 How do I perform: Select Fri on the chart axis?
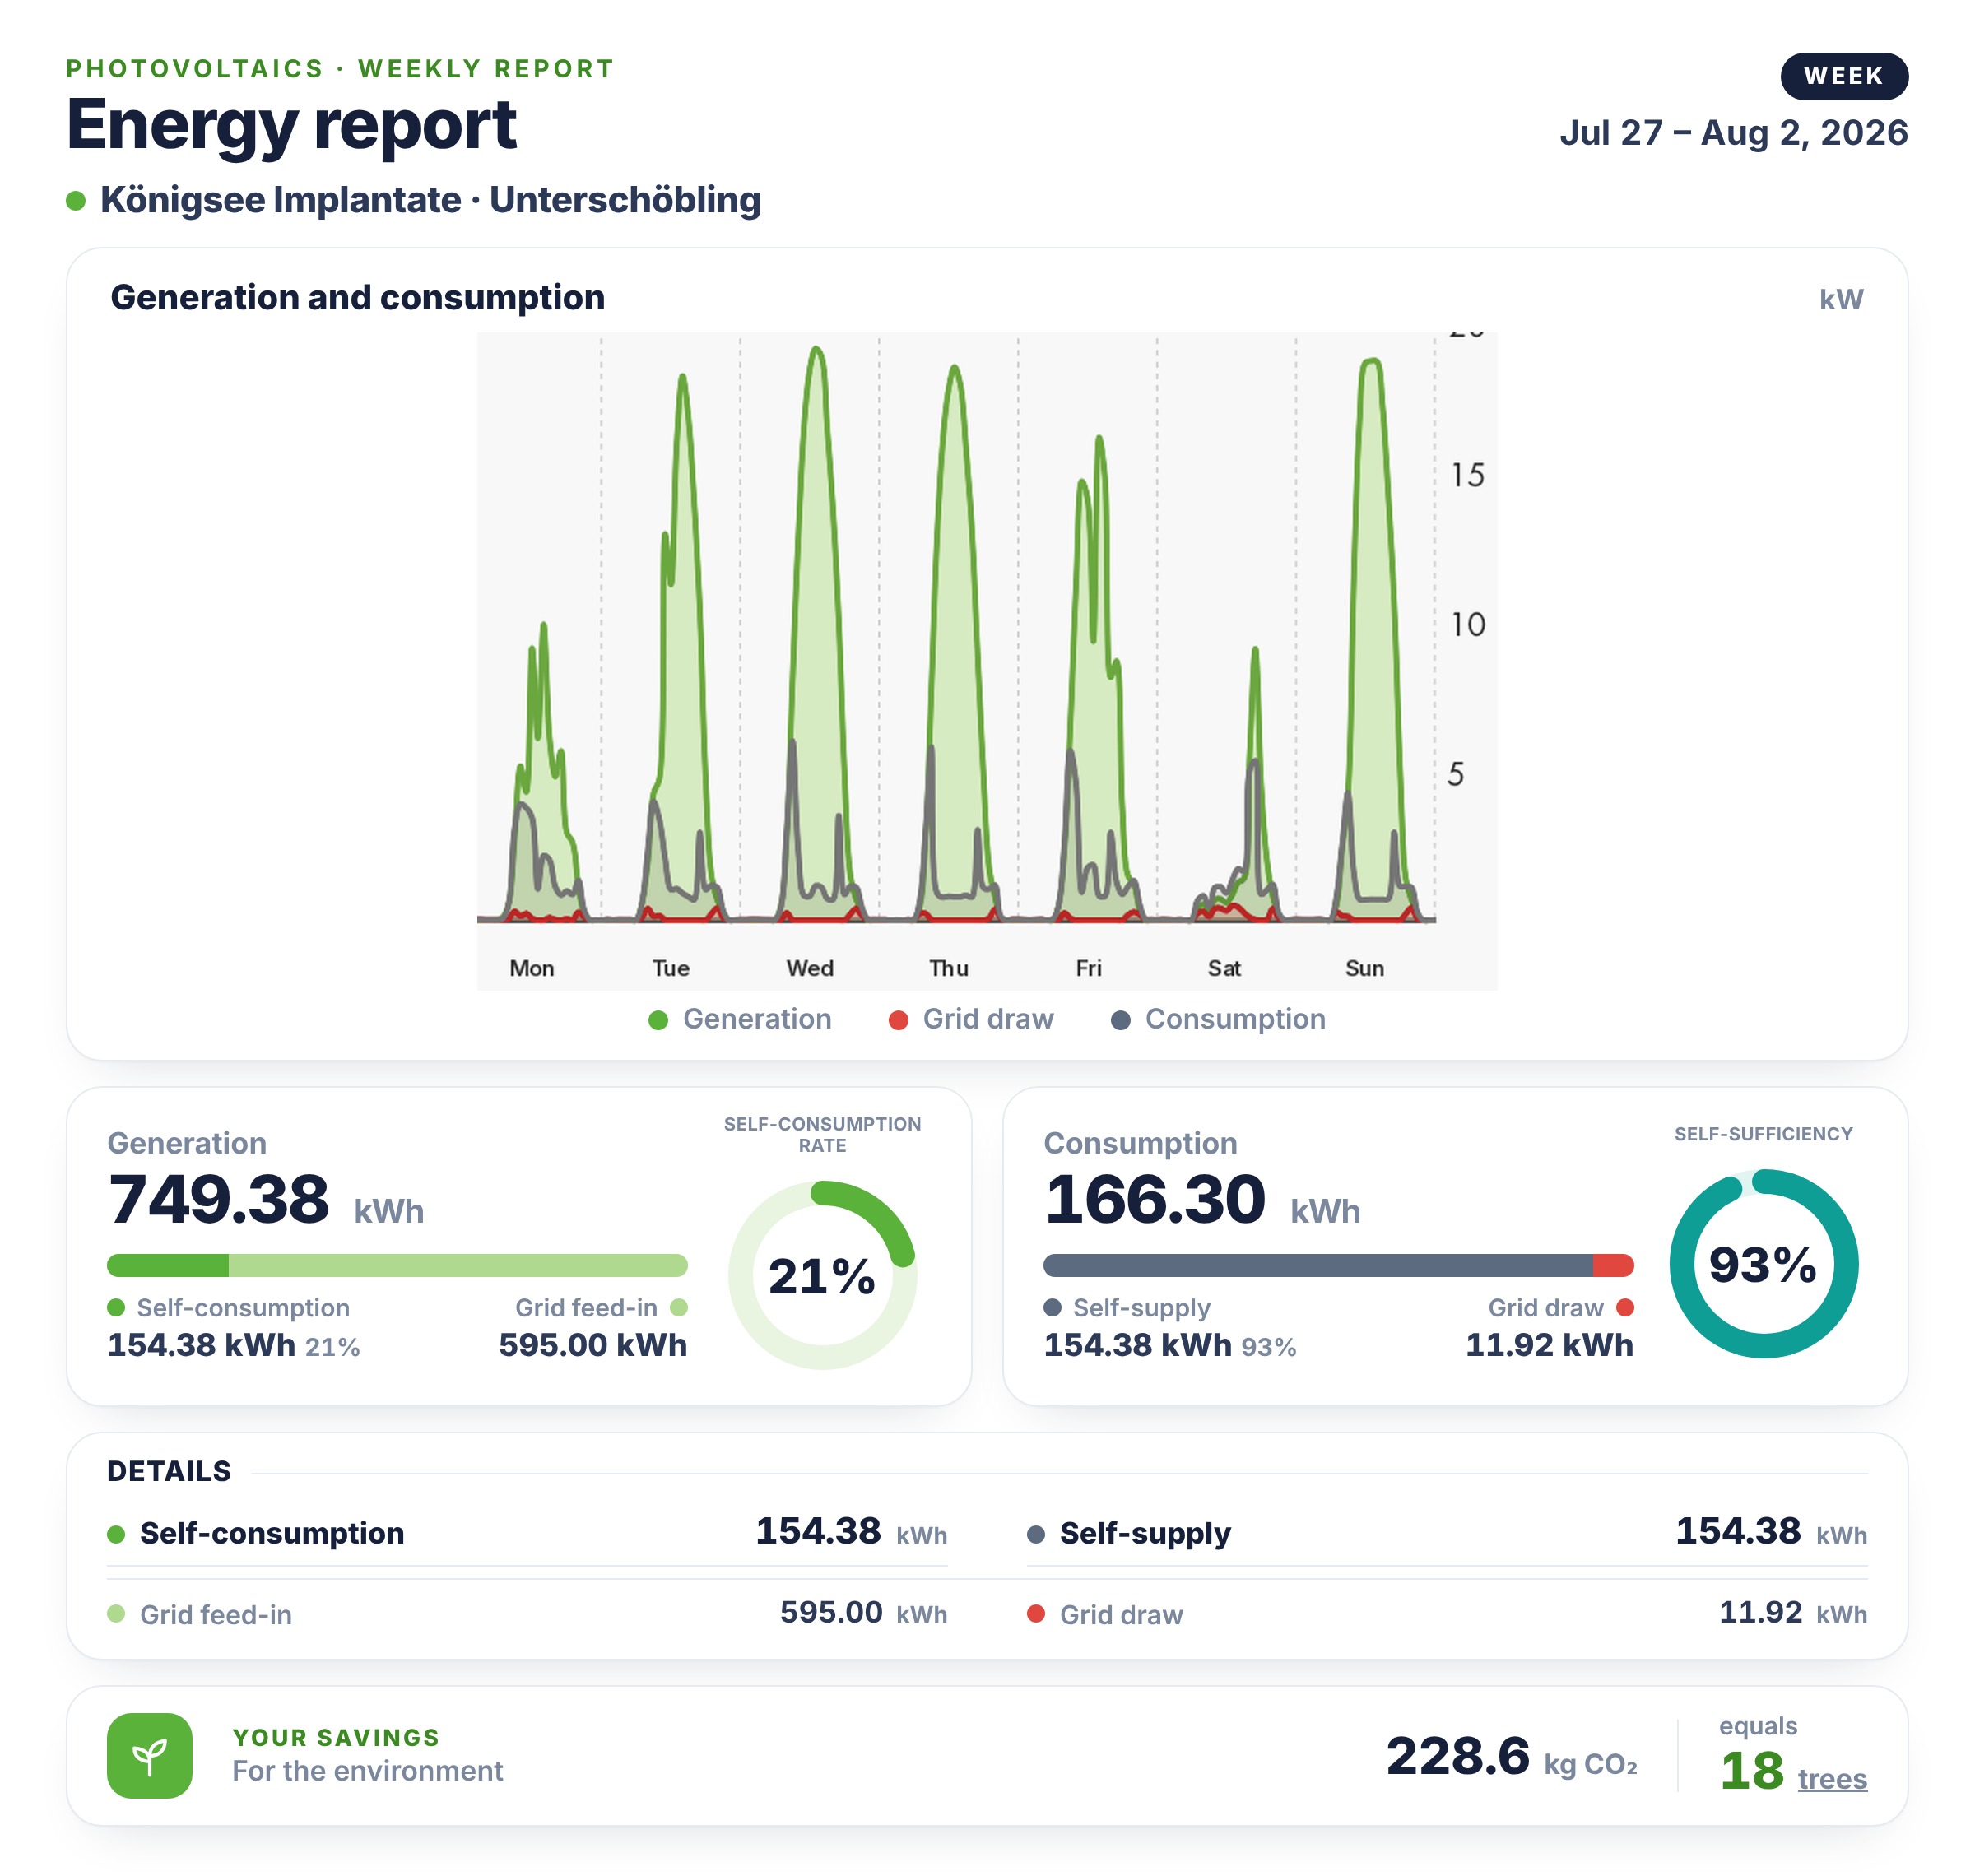(1088, 968)
